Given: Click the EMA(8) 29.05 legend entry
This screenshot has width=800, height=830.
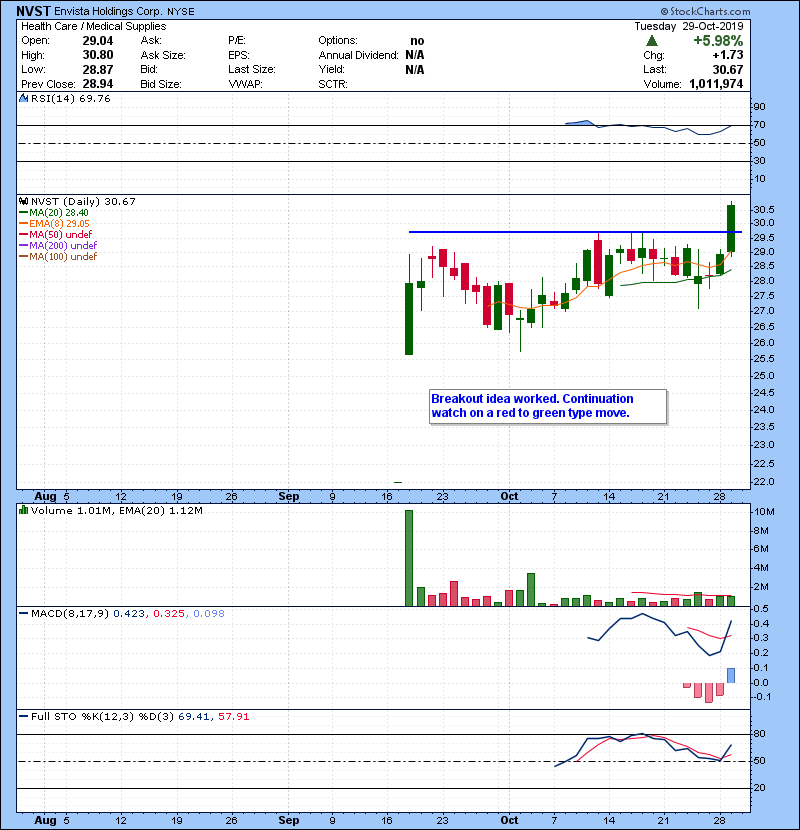Looking at the screenshot, I should point(54,223).
